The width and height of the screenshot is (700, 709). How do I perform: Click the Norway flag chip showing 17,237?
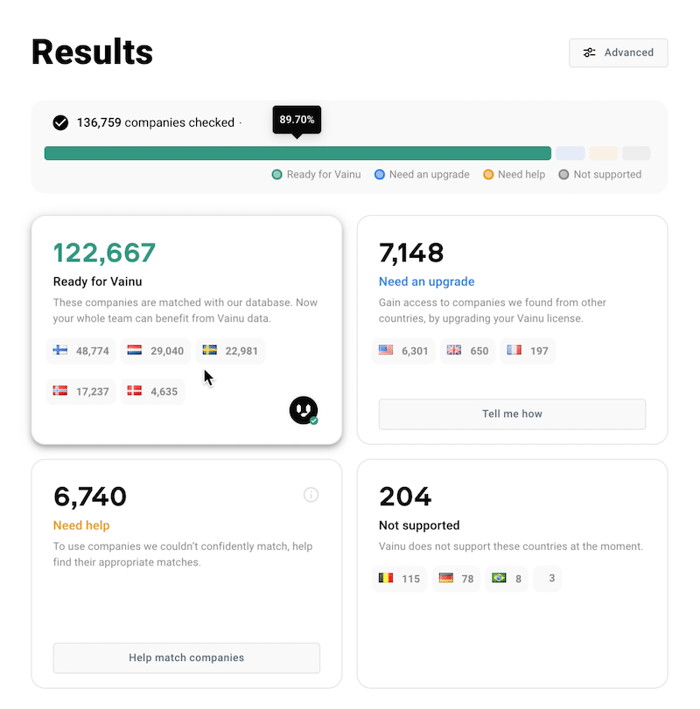[81, 392]
